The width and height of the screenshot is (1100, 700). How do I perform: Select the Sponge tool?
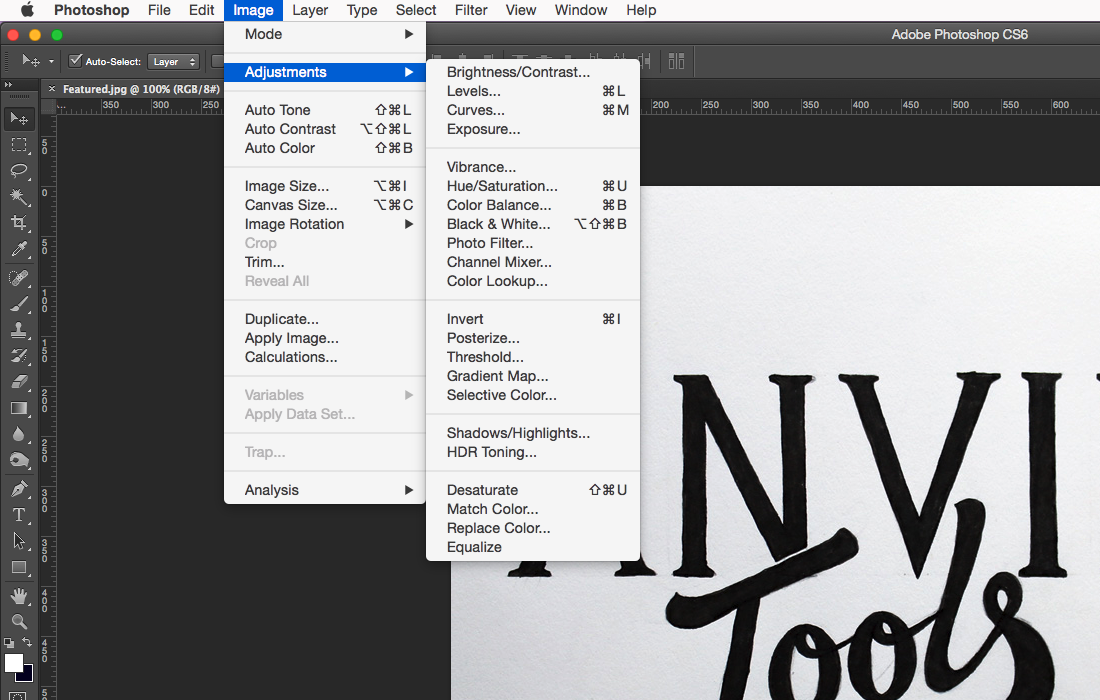(x=19, y=460)
